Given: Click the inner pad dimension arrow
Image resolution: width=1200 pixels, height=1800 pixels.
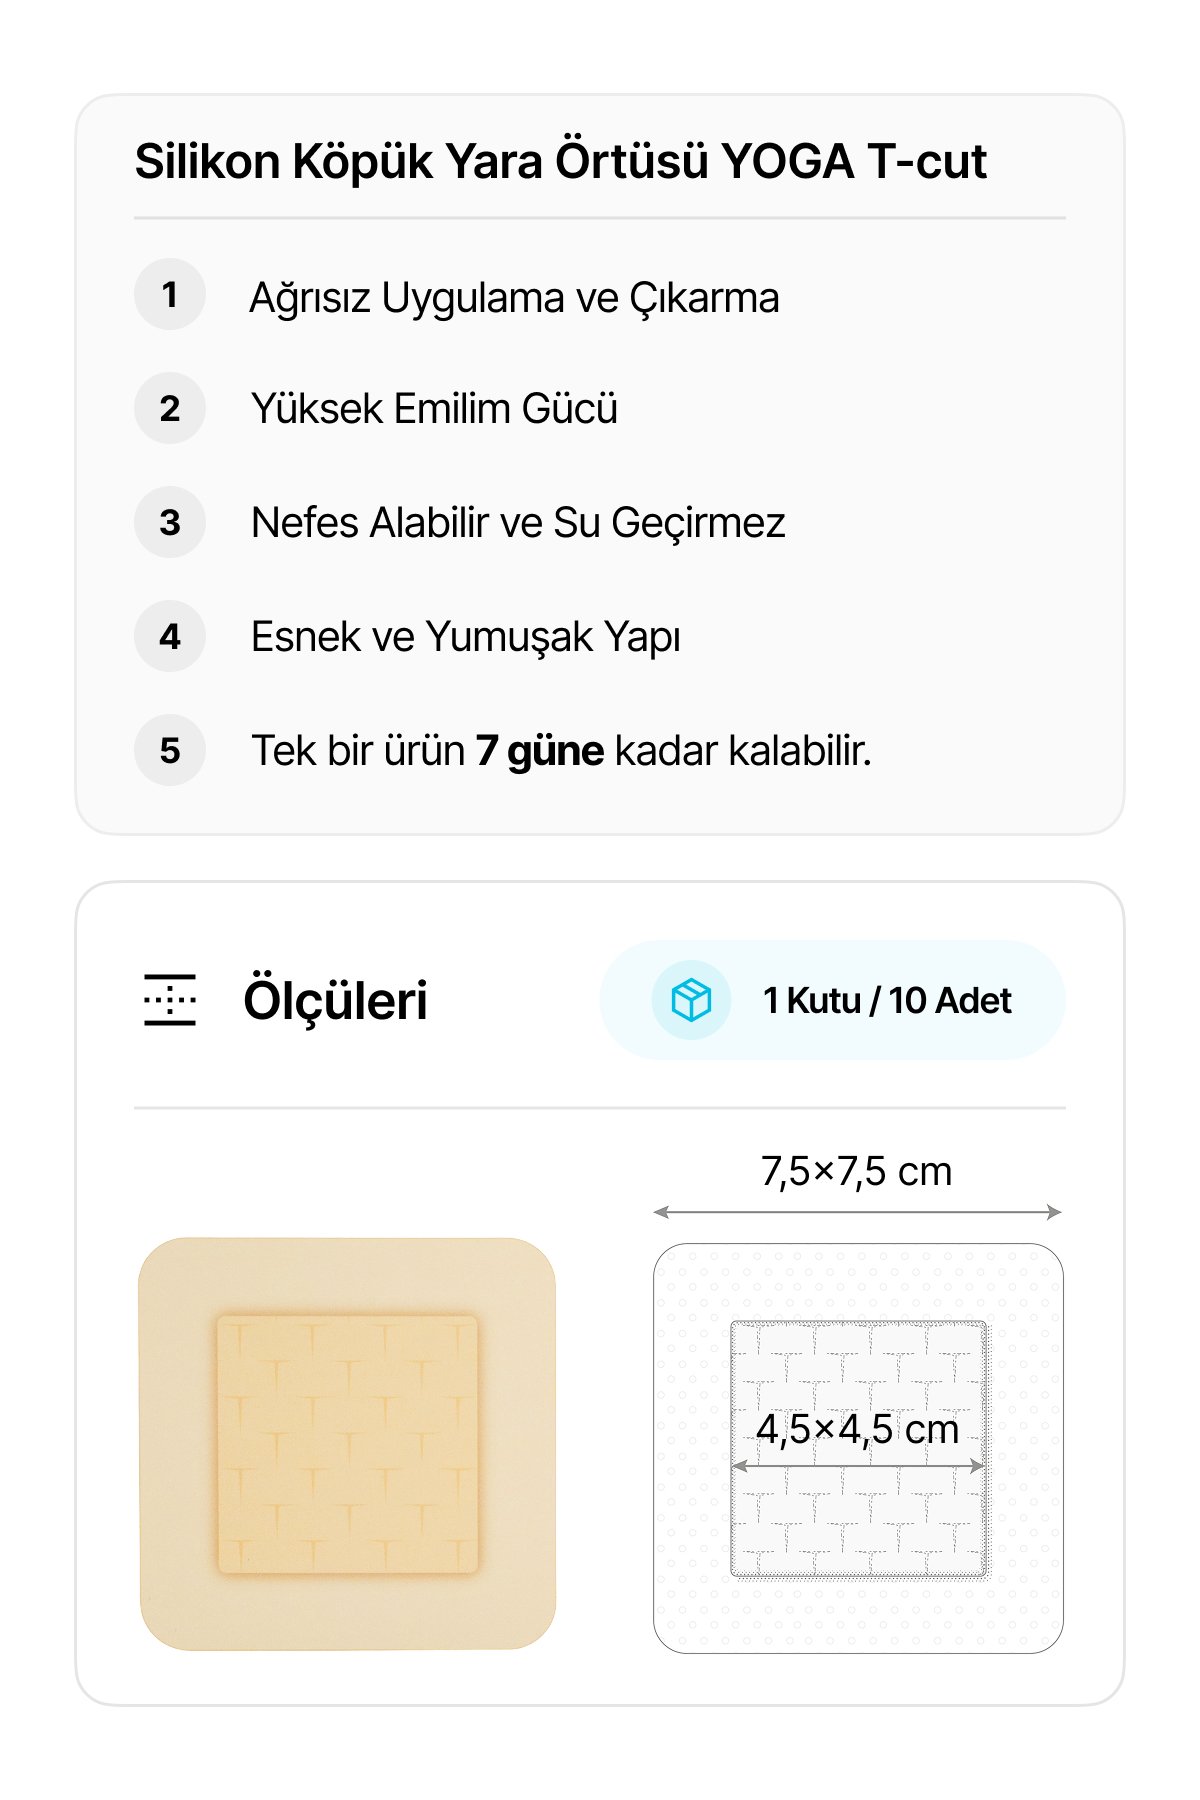Looking at the screenshot, I should pos(857,1466).
